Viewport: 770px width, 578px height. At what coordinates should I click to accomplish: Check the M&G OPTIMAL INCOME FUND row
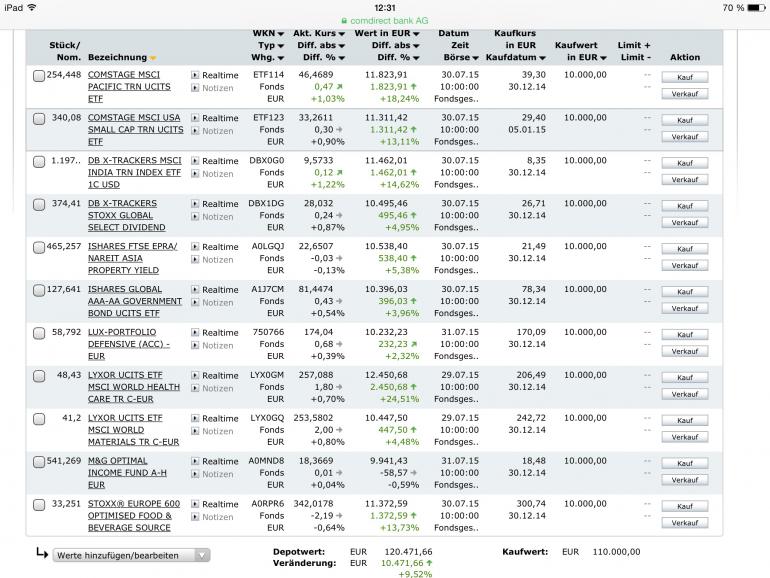(x=39, y=462)
